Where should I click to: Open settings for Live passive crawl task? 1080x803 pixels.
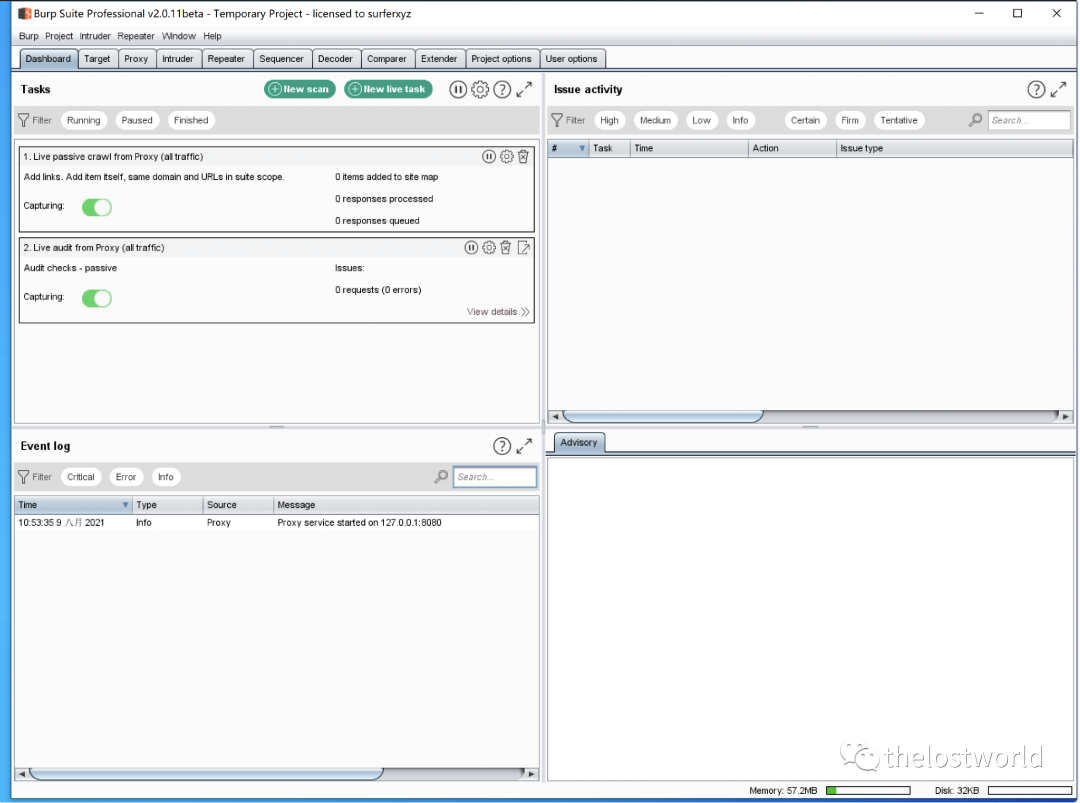506,156
